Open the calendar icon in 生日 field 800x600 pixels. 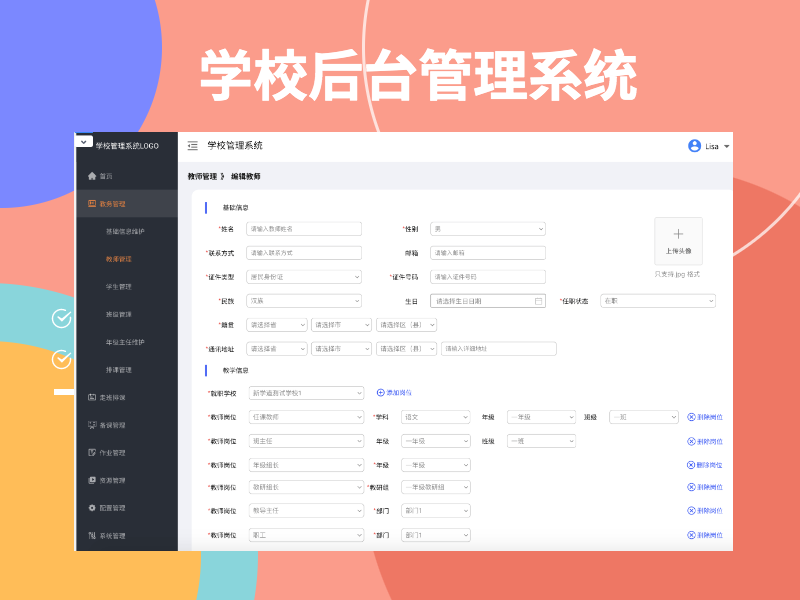click(x=538, y=302)
